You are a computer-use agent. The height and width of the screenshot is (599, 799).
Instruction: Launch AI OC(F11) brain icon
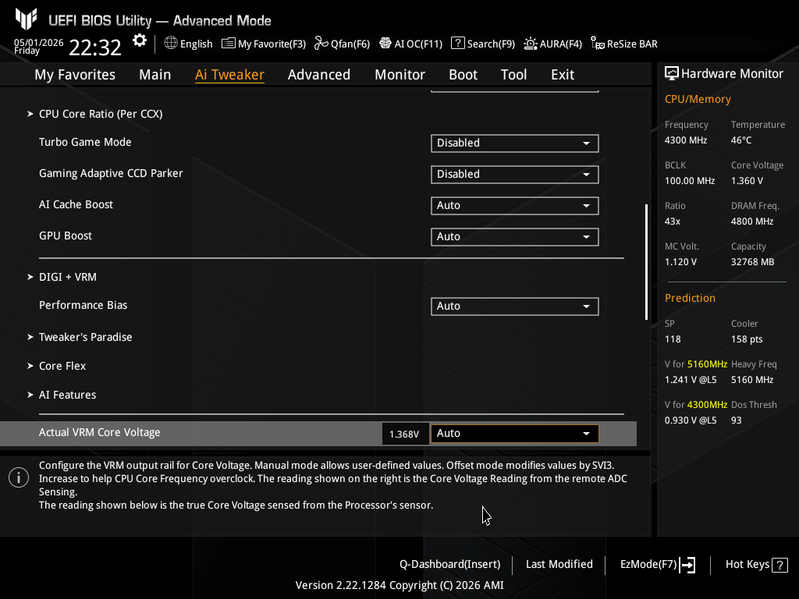[x=385, y=43]
